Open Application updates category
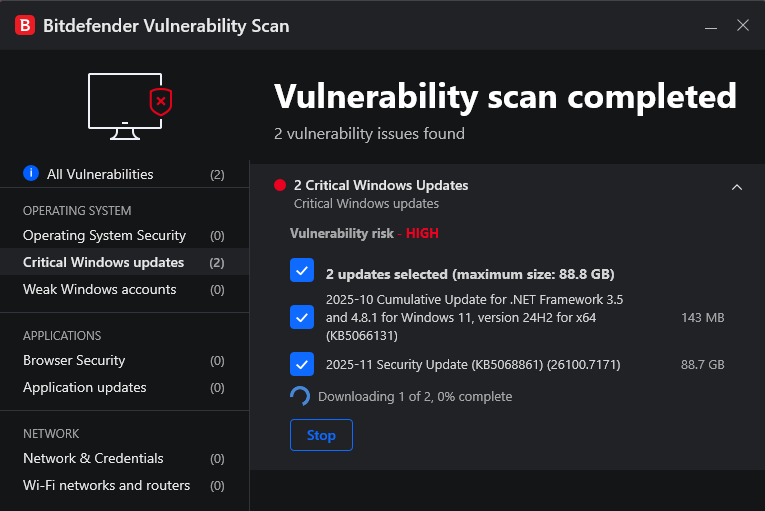Viewport: 765px width, 511px height. coord(124,388)
